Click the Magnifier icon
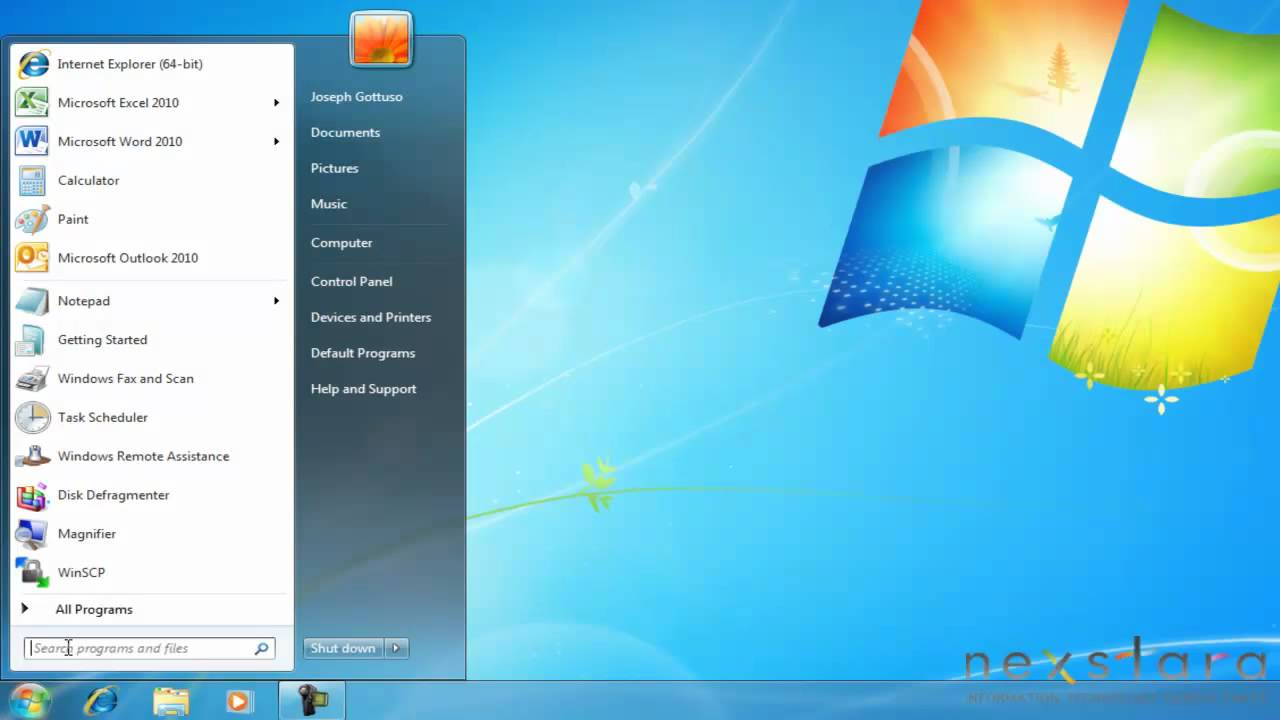 tap(32, 534)
